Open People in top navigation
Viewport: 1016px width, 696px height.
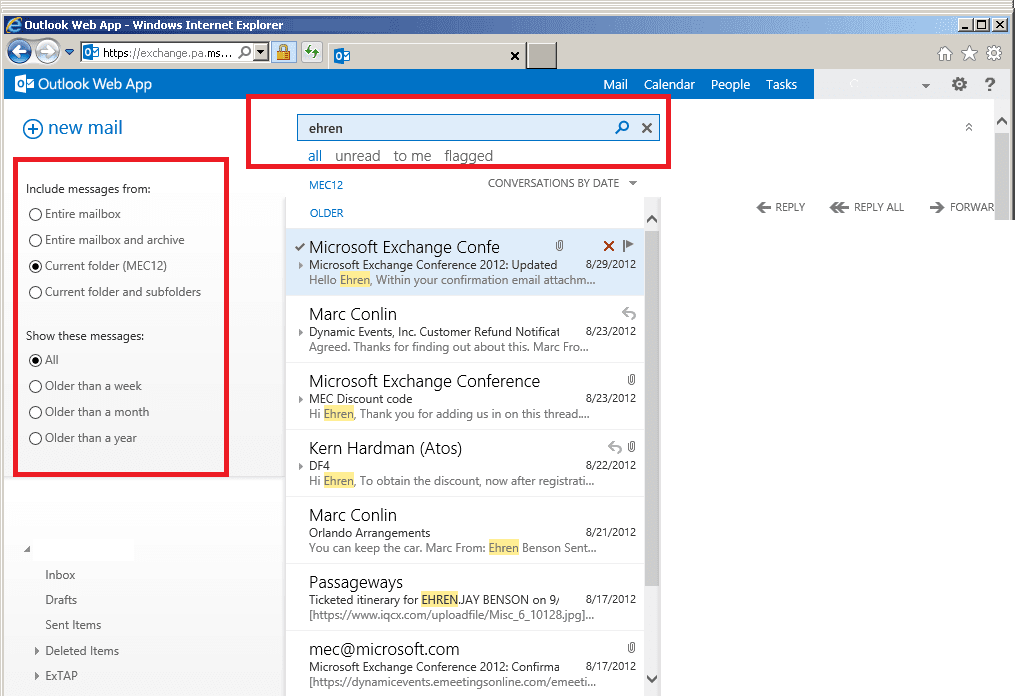[x=730, y=84]
